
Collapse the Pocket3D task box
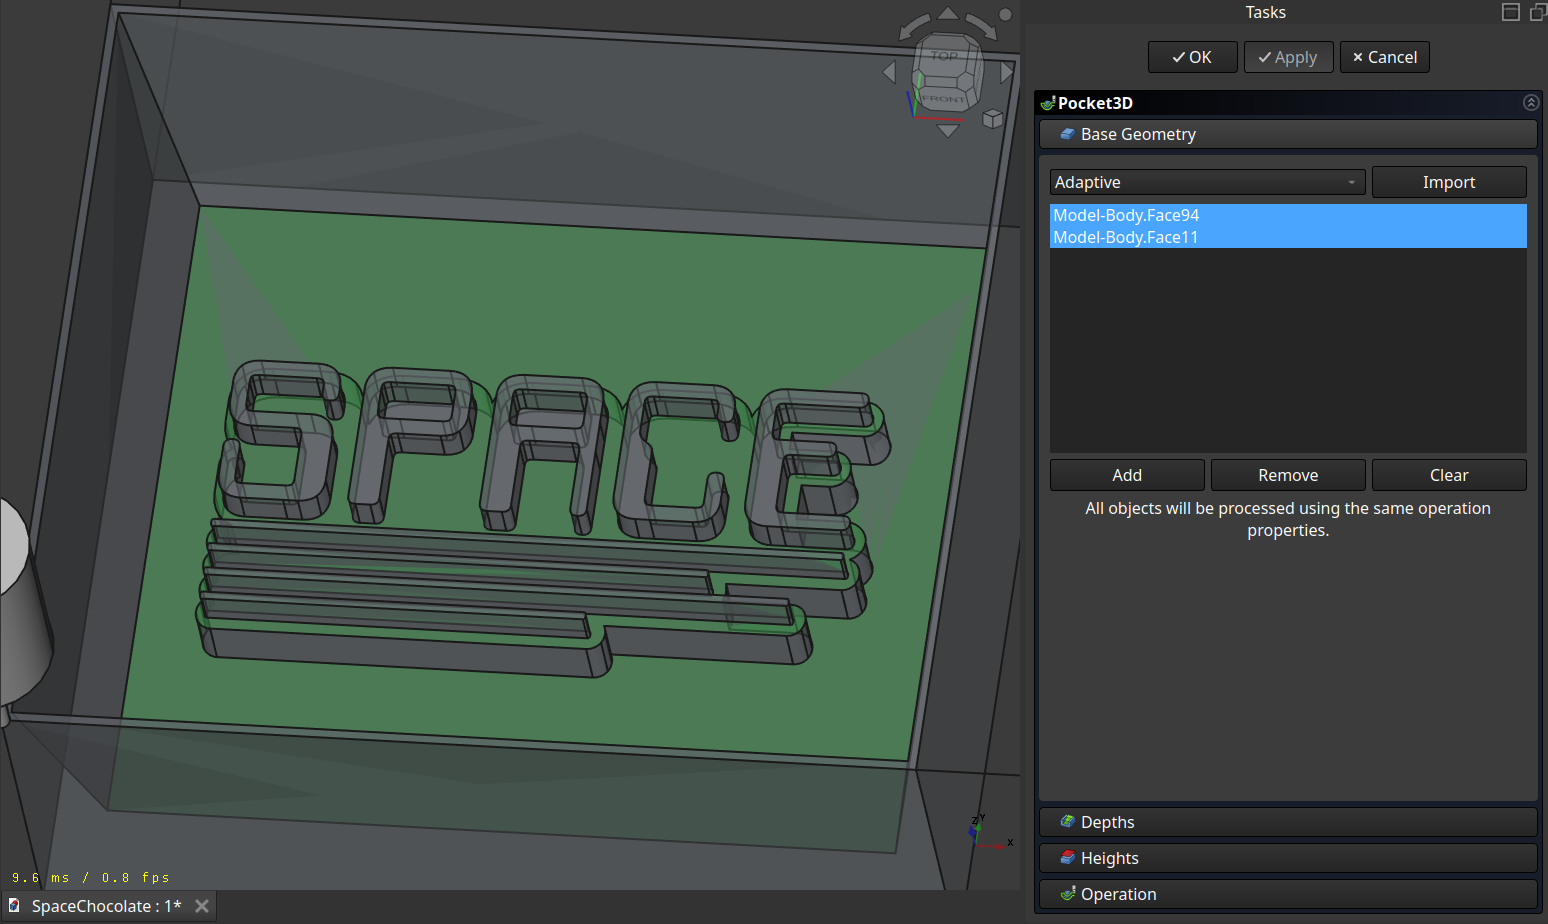click(x=1530, y=103)
